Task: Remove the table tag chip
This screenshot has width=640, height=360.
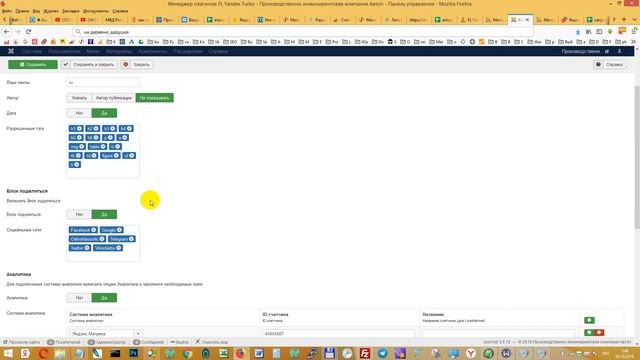Action: [103, 147]
